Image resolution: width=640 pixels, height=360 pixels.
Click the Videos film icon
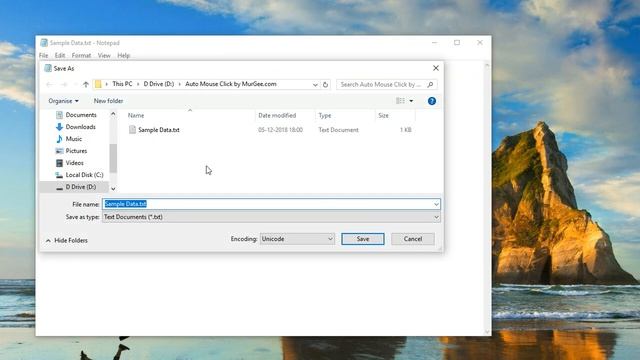[59, 163]
